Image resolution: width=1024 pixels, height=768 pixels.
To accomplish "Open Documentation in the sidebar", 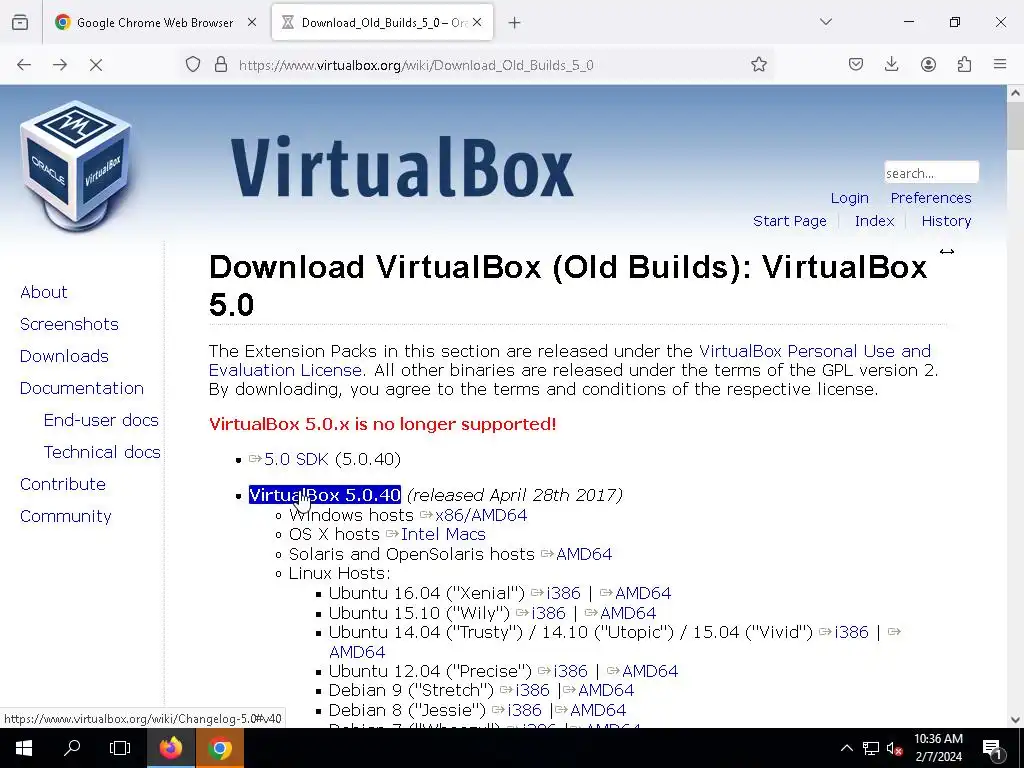I will 82,388.
